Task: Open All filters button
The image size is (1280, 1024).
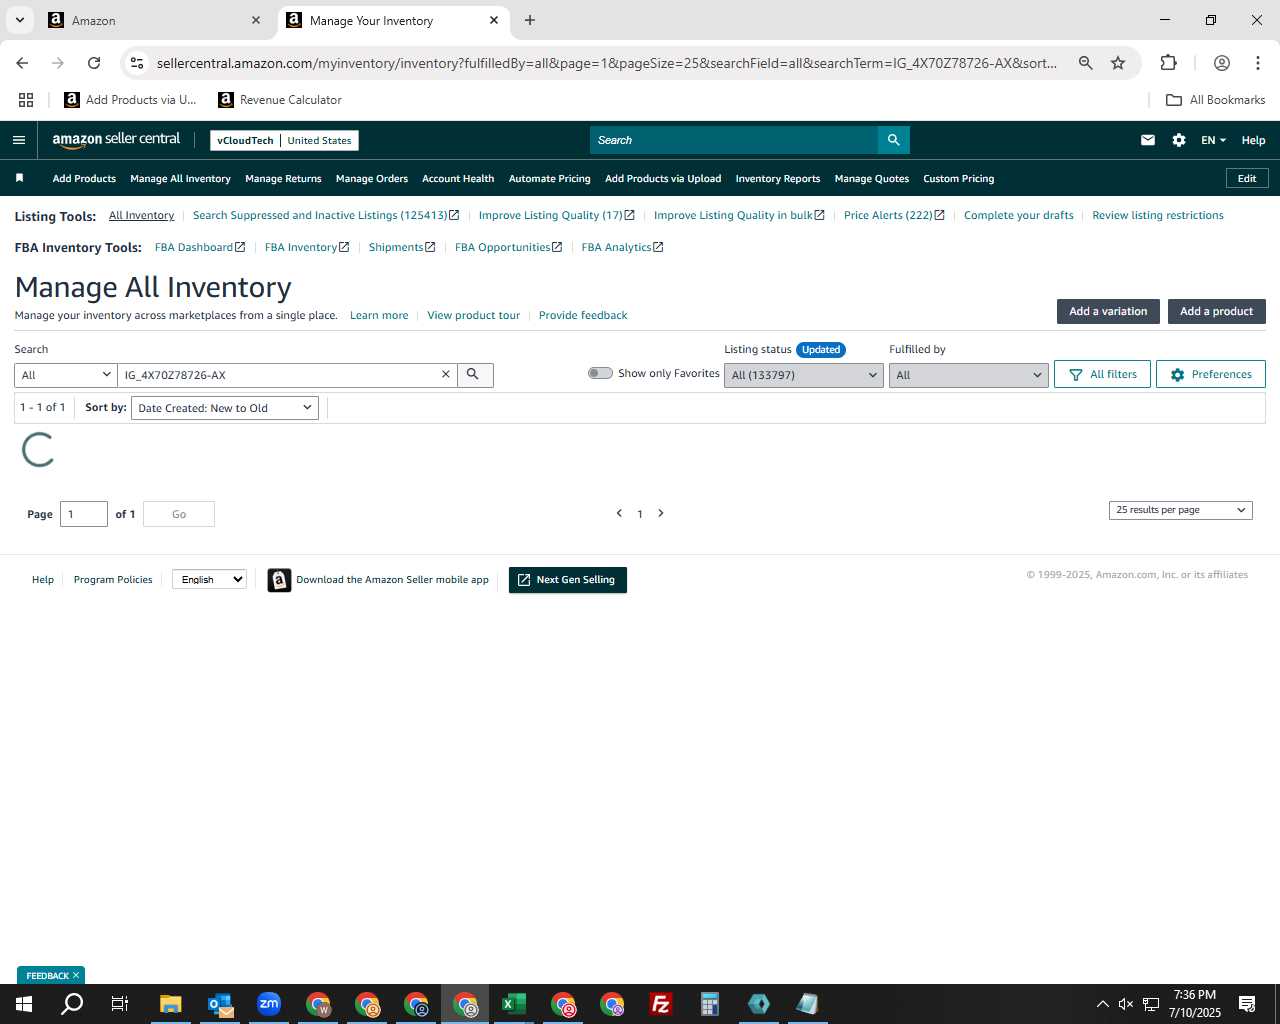Action: click(x=1102, y=374)
